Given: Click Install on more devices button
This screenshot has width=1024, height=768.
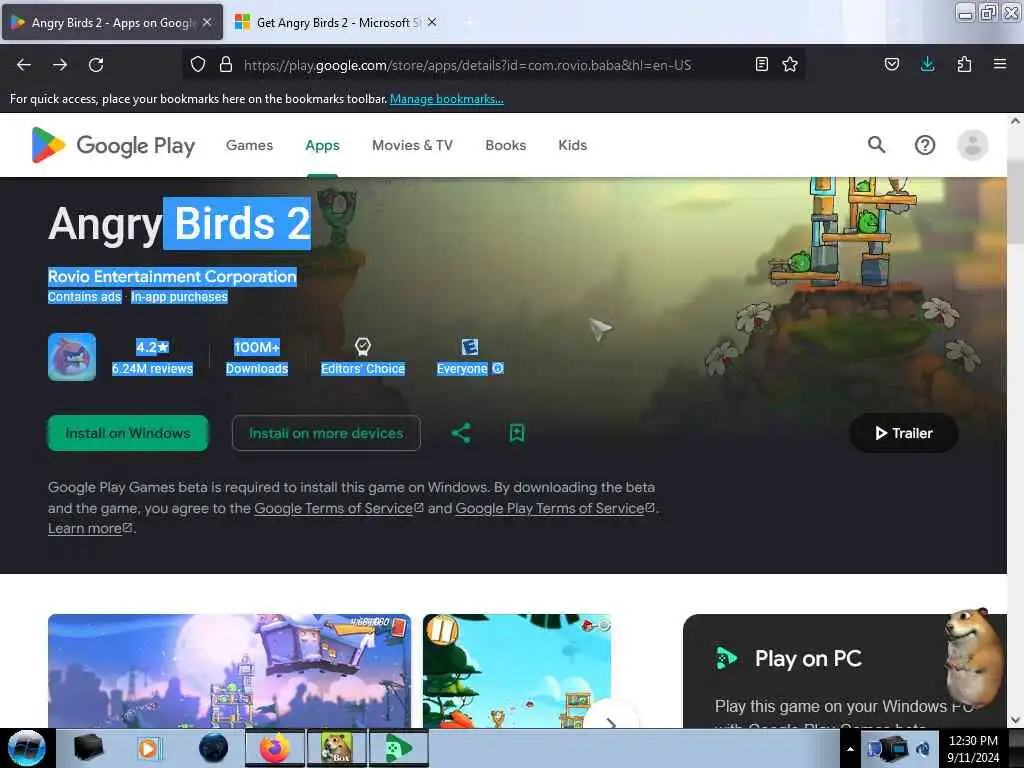Looking at the screenshot, I should [326, 433].
